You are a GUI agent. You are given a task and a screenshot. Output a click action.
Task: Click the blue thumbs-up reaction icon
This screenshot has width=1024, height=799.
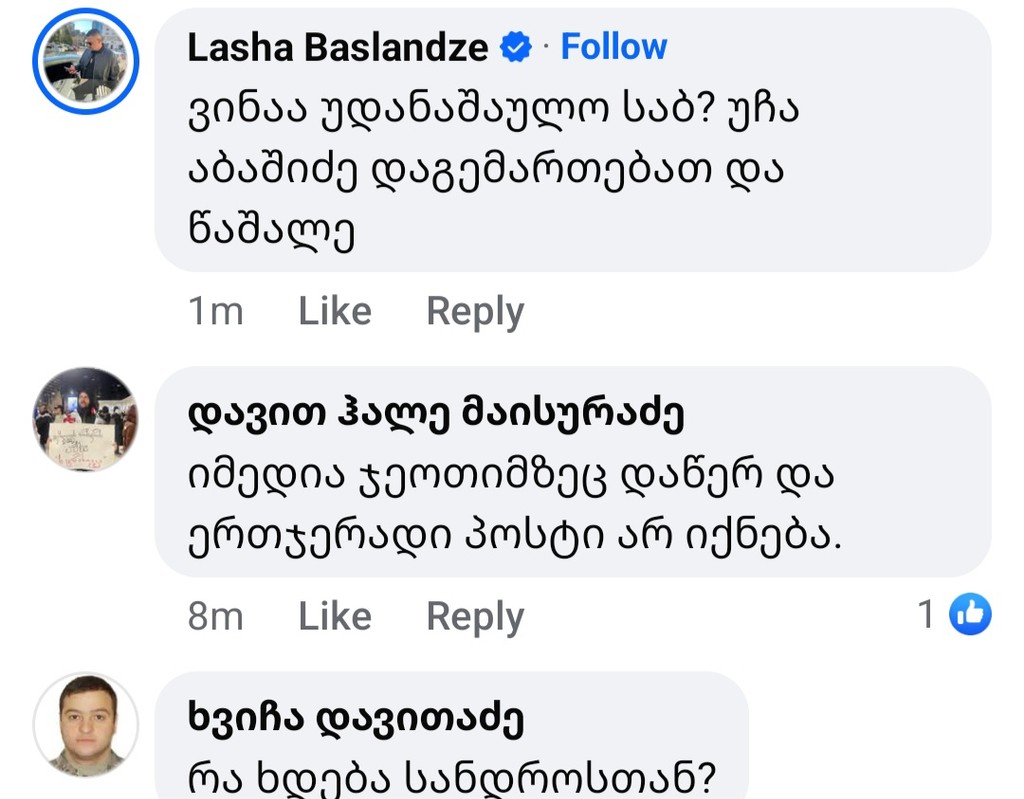coord(969,614)
